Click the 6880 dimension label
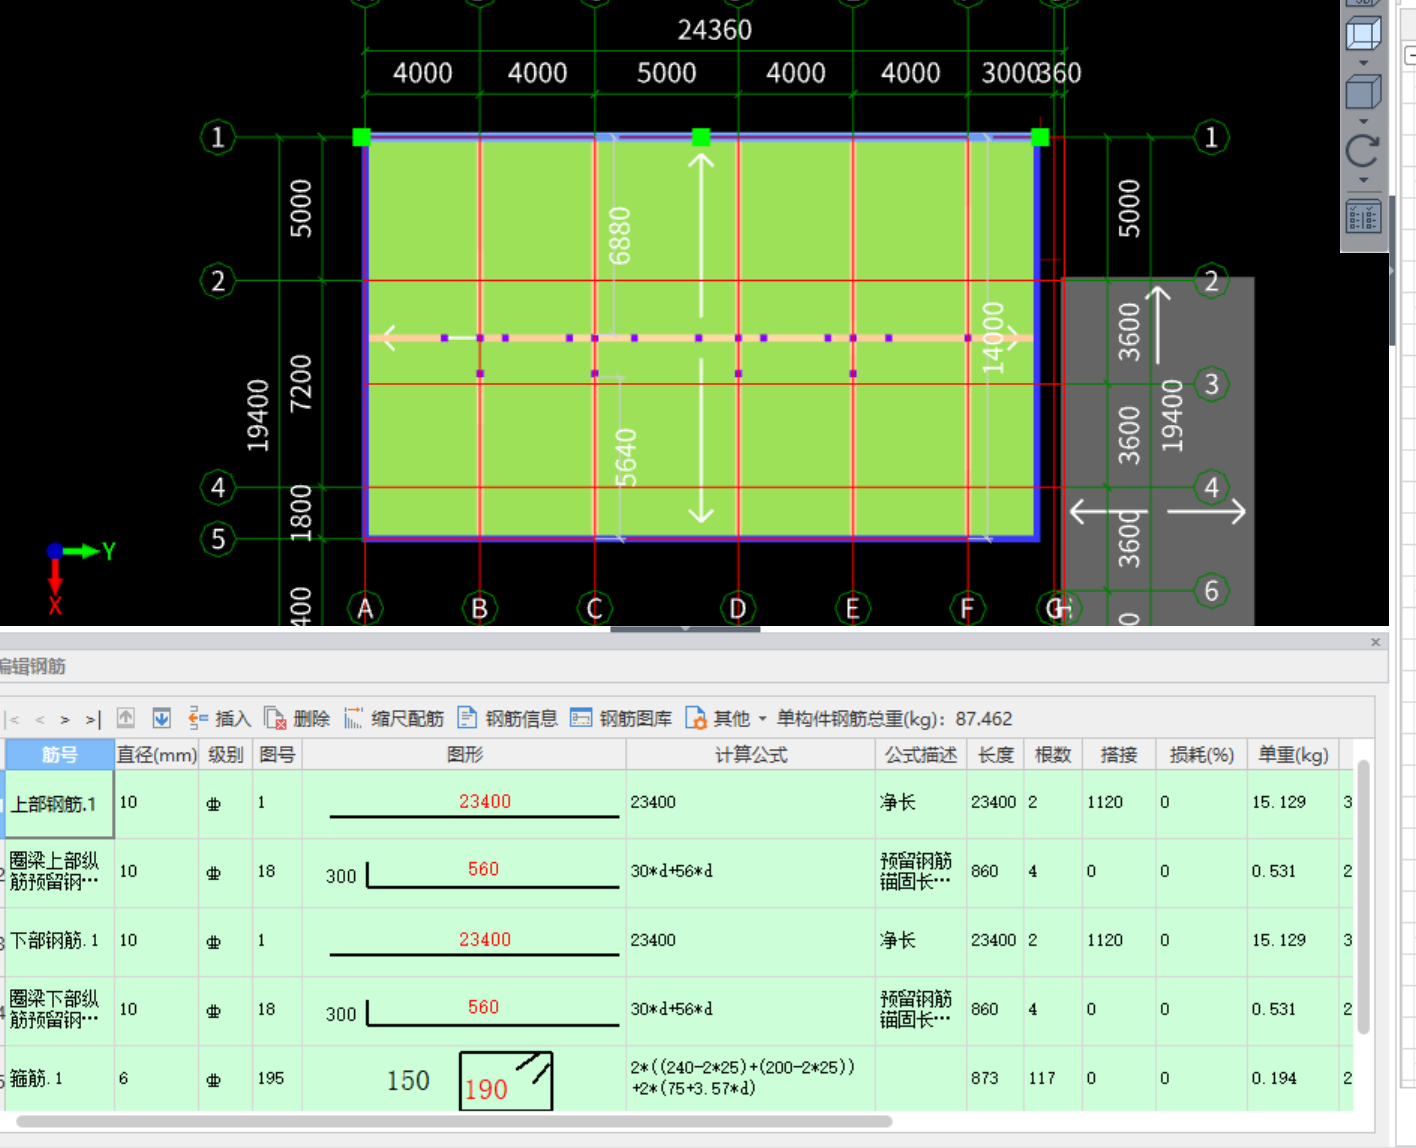Image resolution: width=1416 pixels, height=1148 pixels. point(620,236)
